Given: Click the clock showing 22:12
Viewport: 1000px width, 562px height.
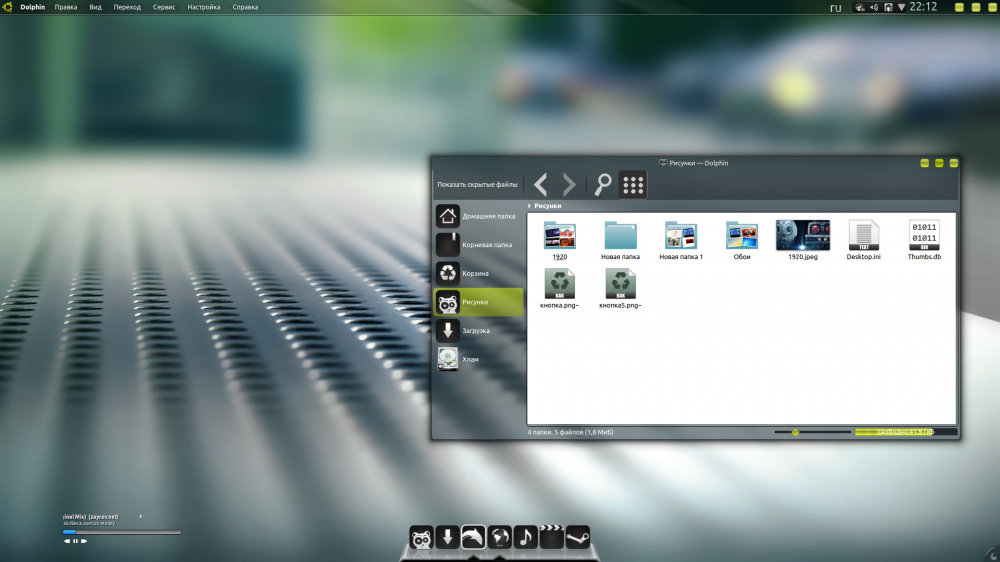Looking at the screenshot, I should point(923,7).
